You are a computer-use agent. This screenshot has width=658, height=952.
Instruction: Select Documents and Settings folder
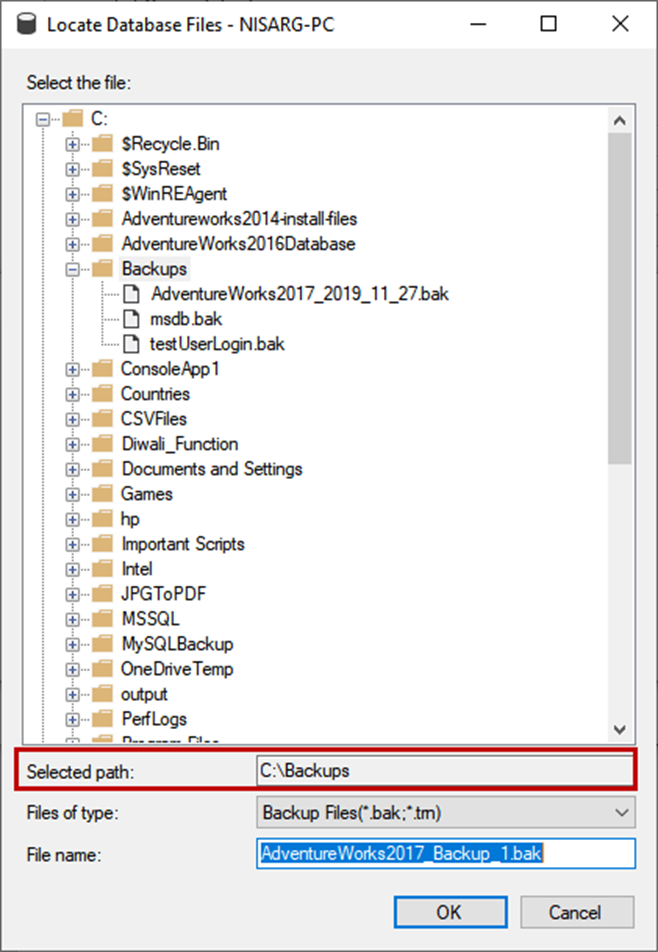pos(211,469)
